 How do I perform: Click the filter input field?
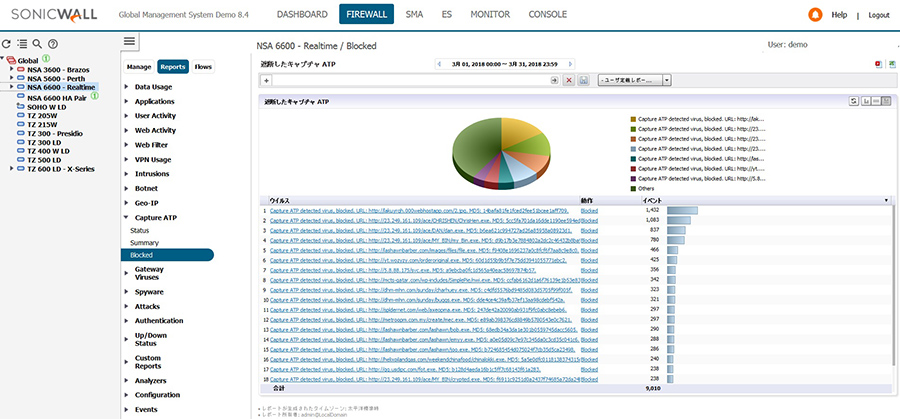pyautogui.click(x=410, y=80)
